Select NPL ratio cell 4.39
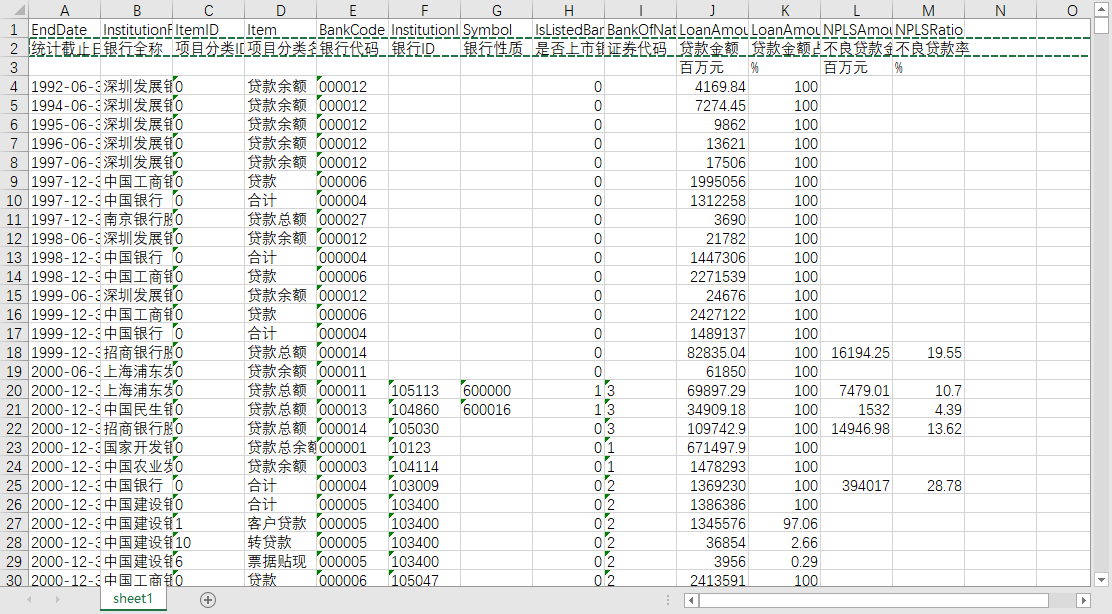1112x614 pixels. 928,410
